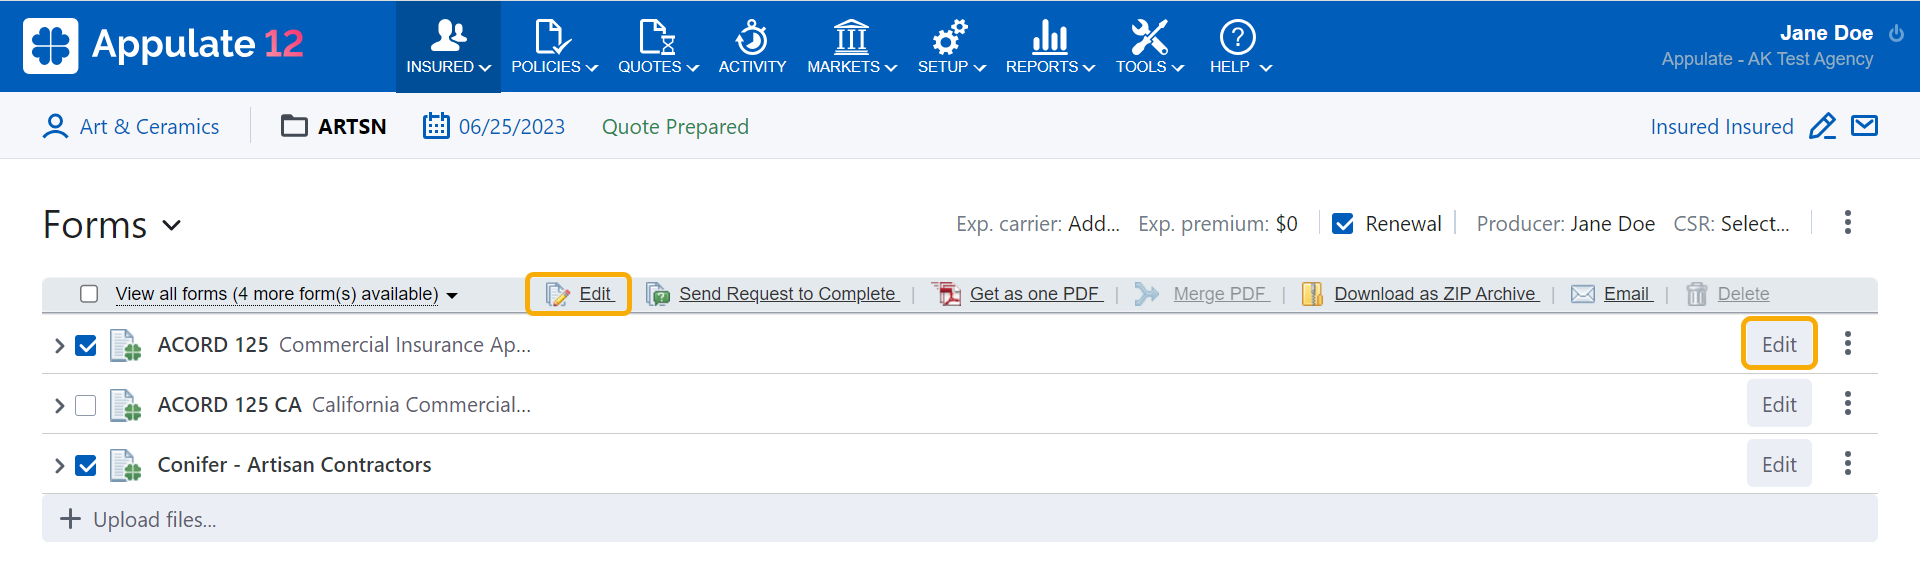Select a CSR from Select...
1920x569 pixels.
pos(1755,224)
